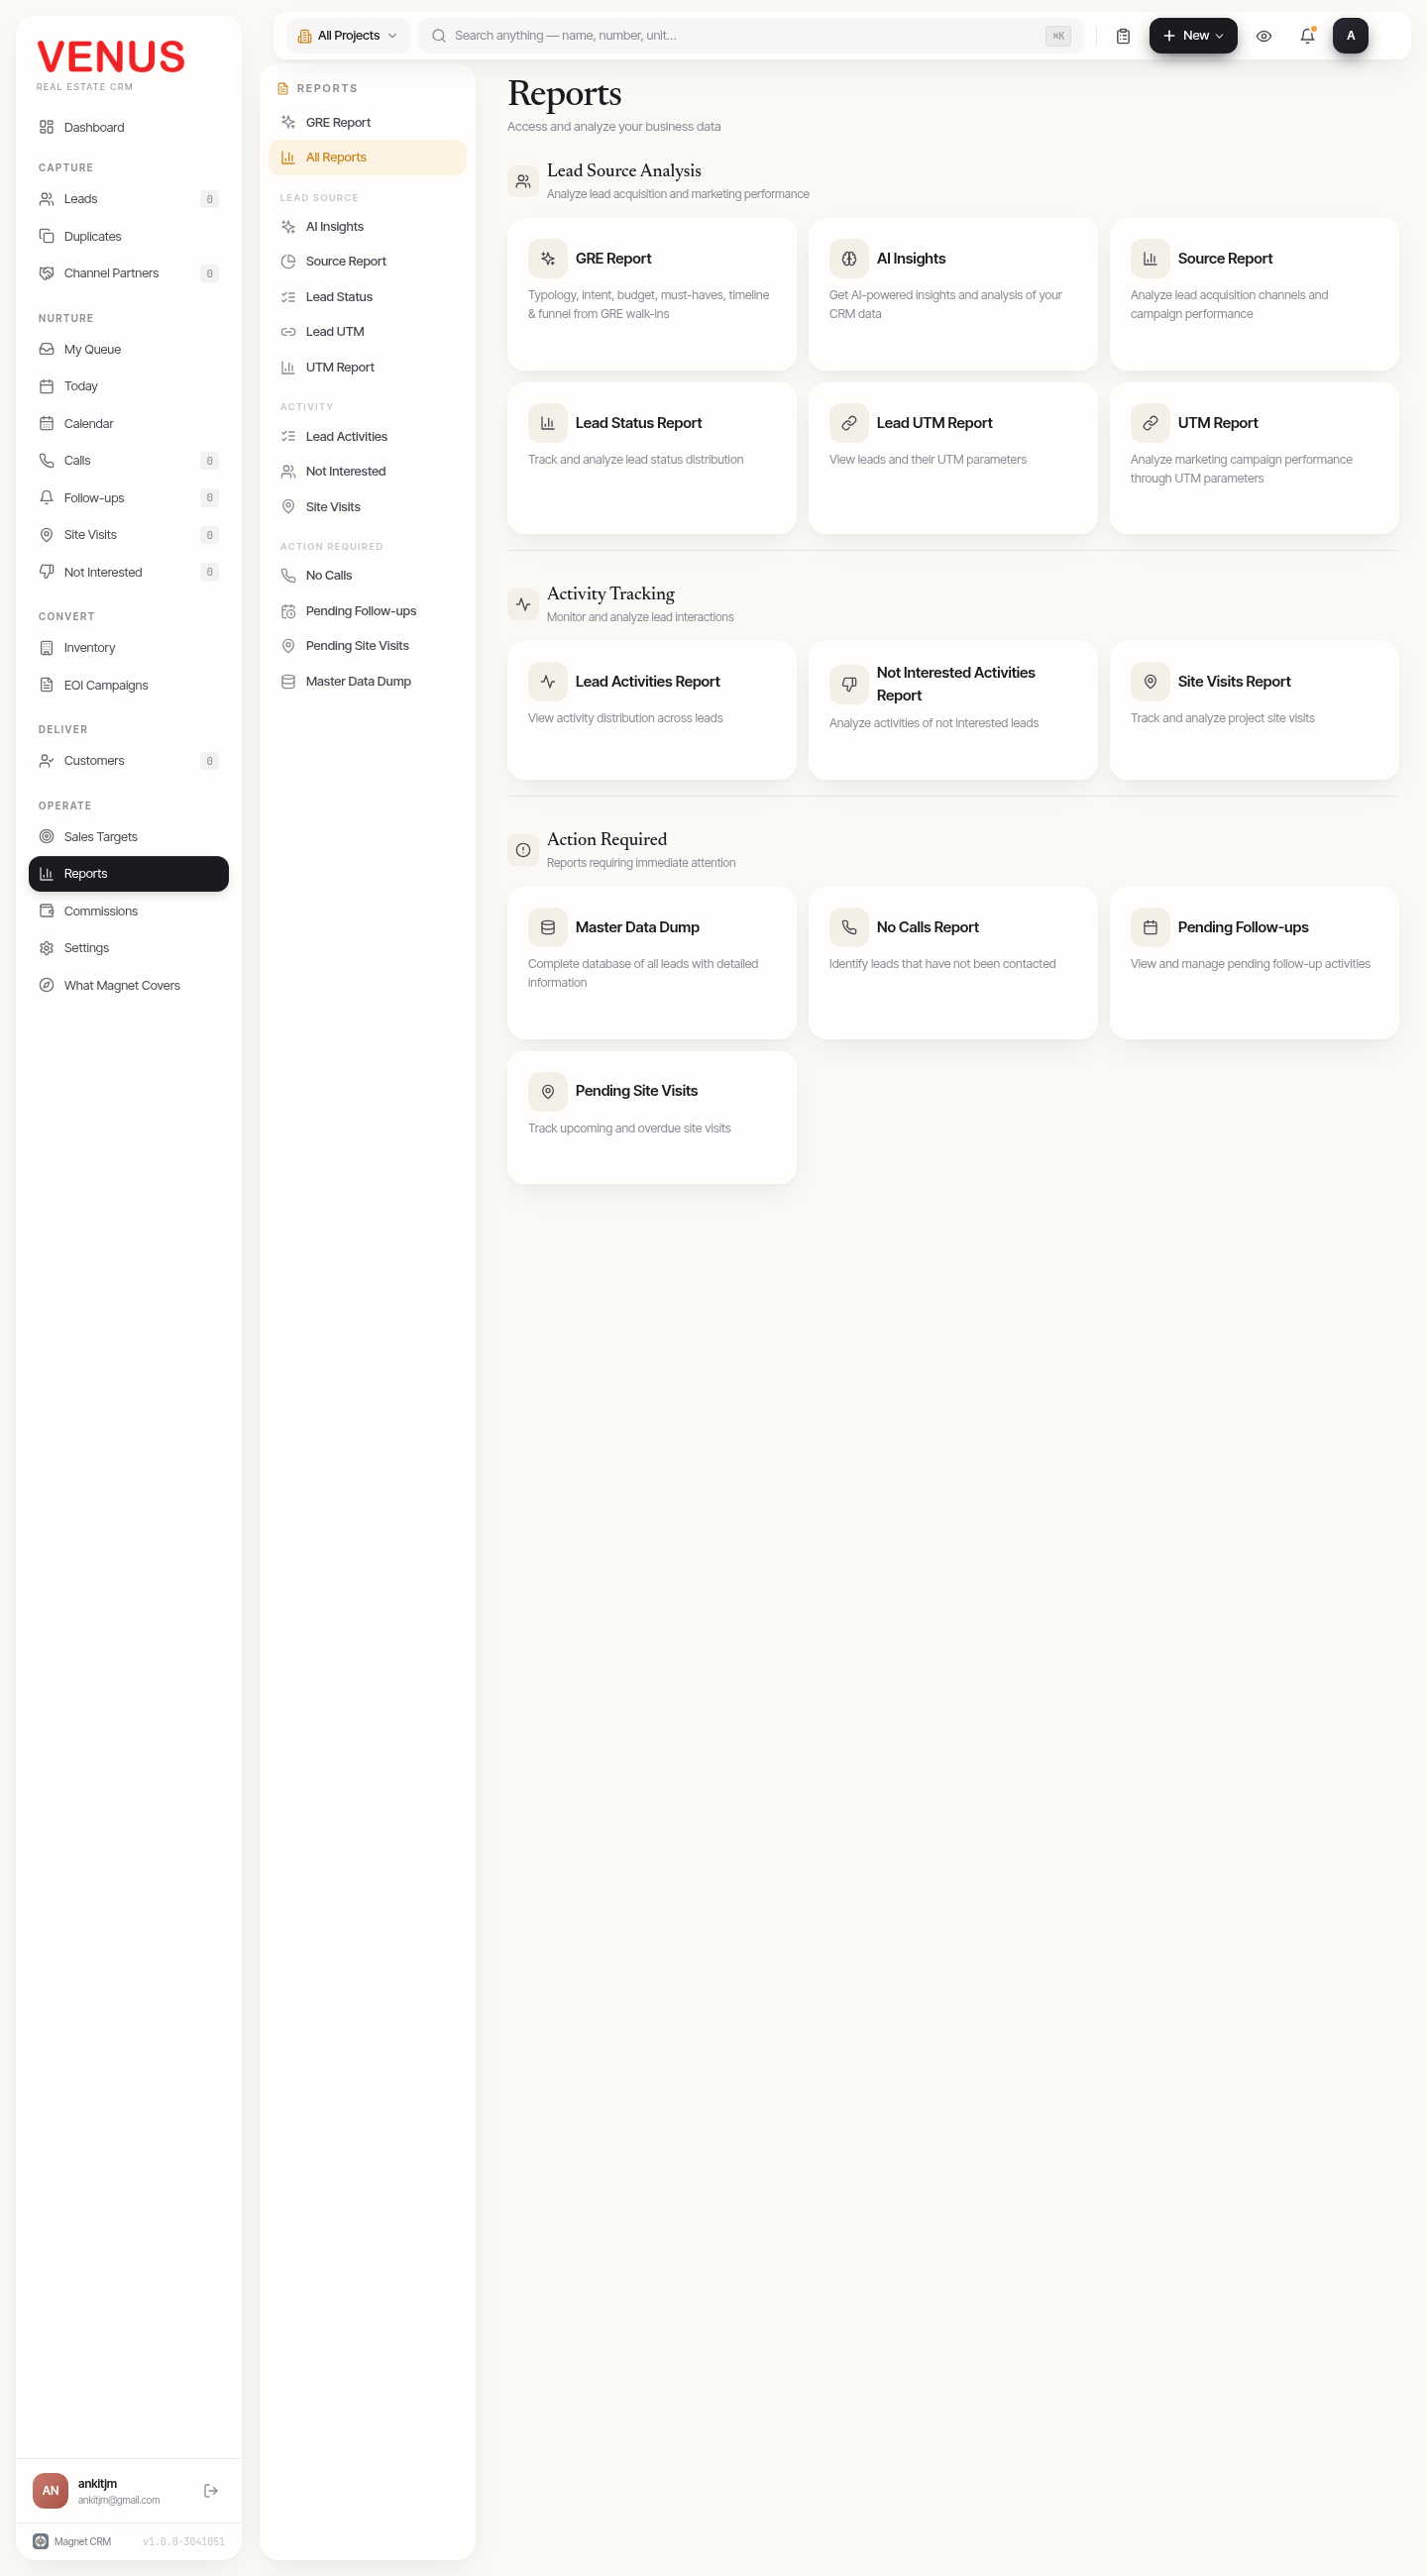Viewport: 1427px width, 2576px height.
Task: Click the Site Visits Report pin icon
Action: pos(1150,681)
